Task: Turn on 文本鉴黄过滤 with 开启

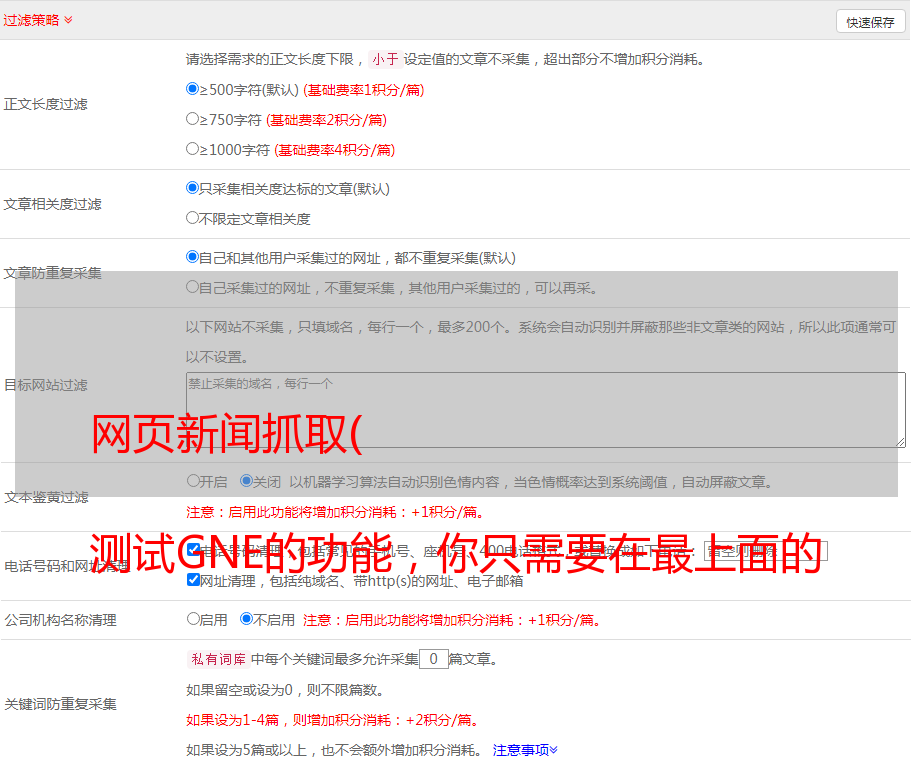Action: pyautogui.click(x=193, y=481)
